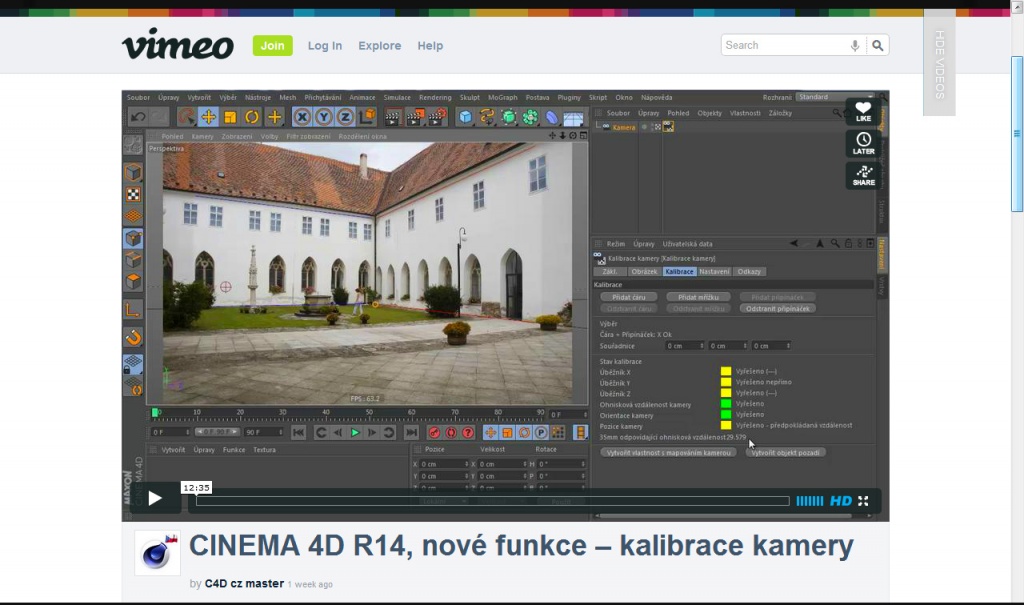Click the red question mark keyframe icon
This screenshot has width=1024, height=605.
click(468, 433)
